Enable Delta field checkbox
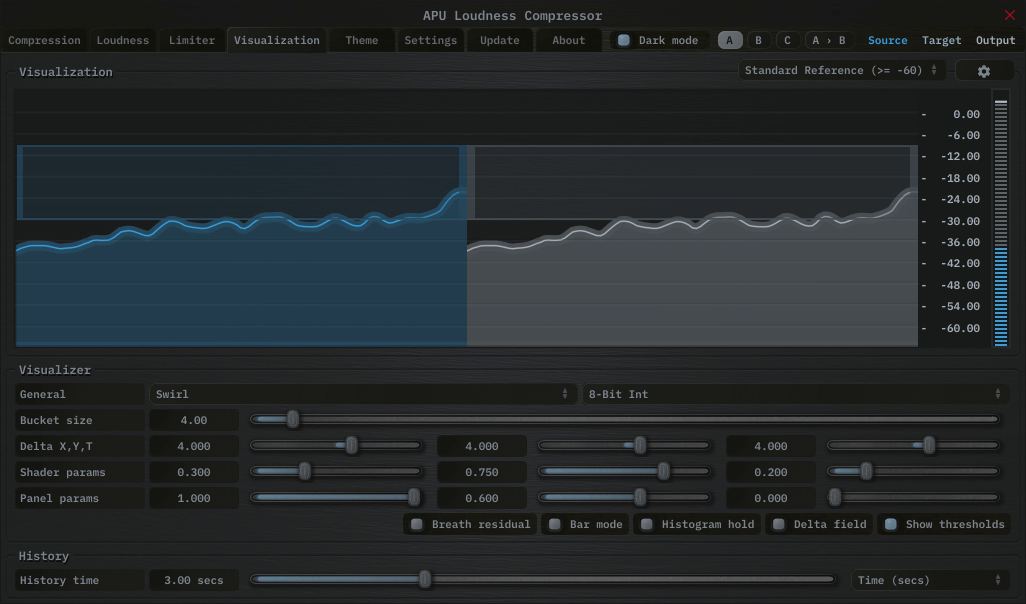The image size is (1026, 604). pos(779,524)
